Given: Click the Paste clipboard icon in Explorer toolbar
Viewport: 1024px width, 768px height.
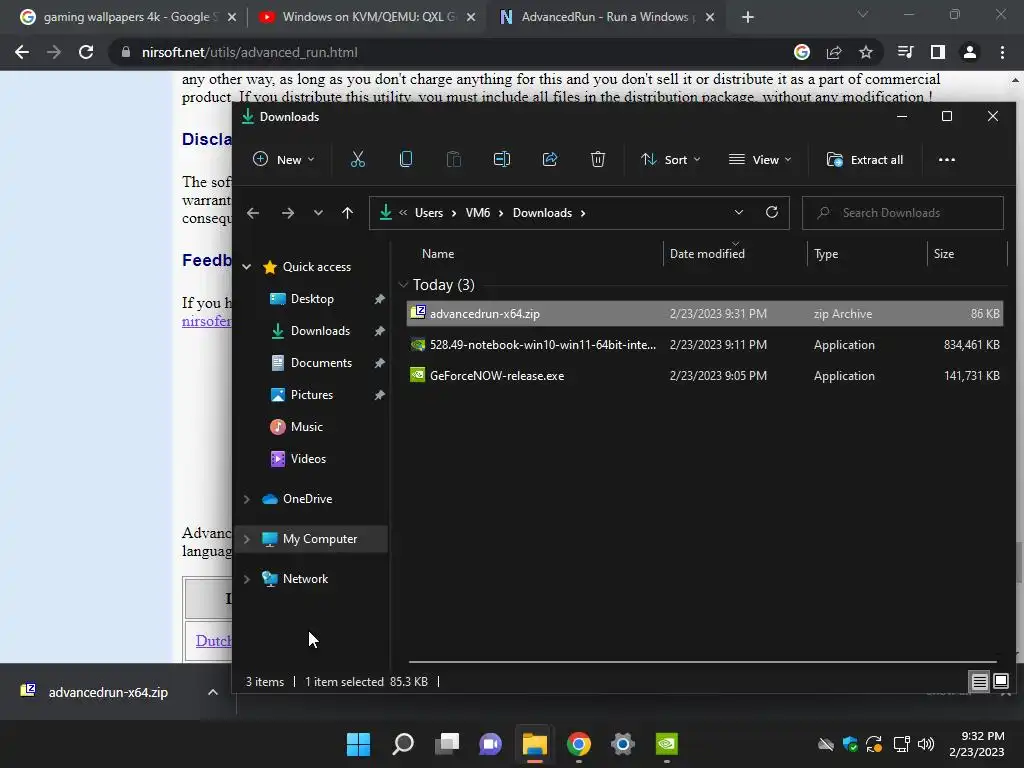Looking at the screenshot, I should coord(453,159).
